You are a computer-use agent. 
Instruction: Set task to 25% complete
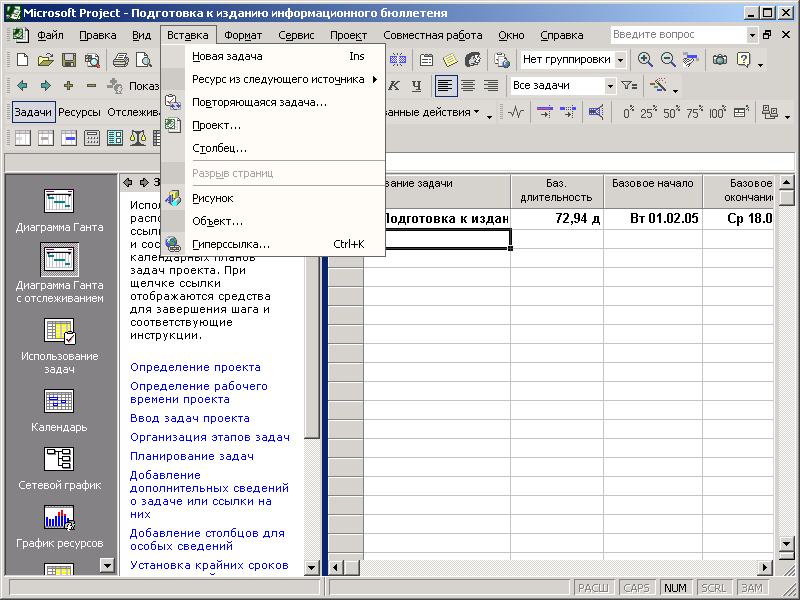coord(648,112)
